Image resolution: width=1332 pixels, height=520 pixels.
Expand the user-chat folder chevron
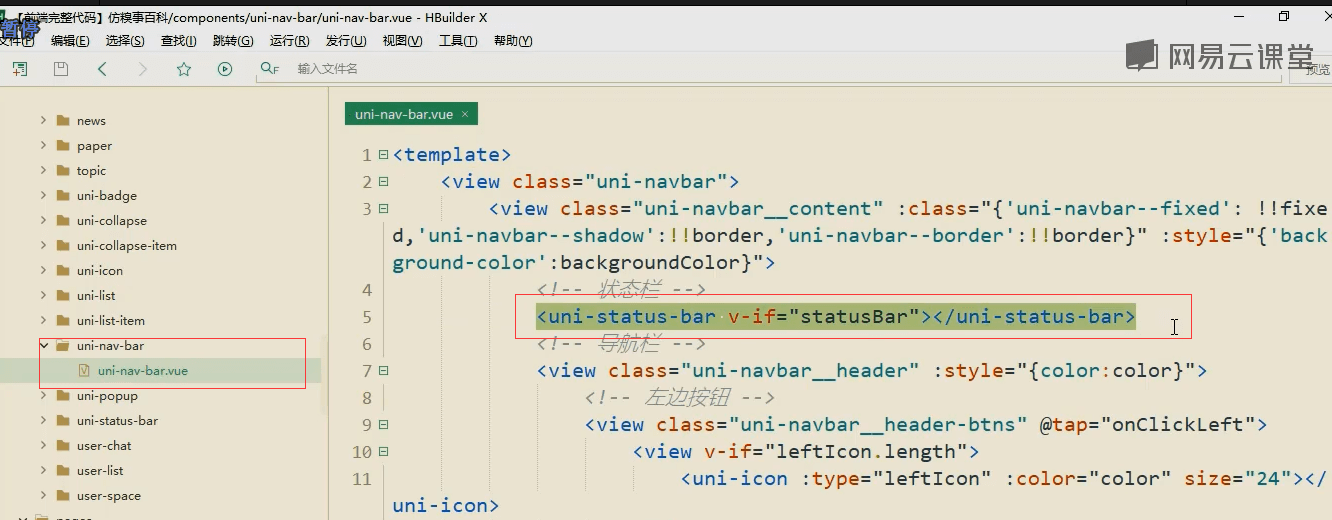[x=43, y=445]
